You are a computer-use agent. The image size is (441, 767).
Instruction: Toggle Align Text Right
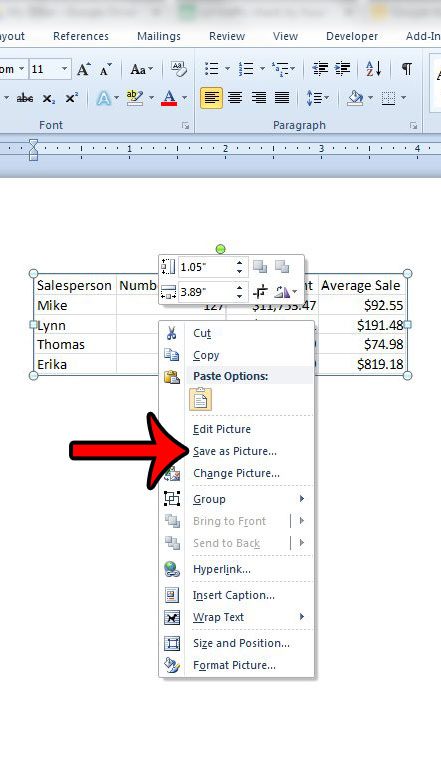(x=259, y=98)
